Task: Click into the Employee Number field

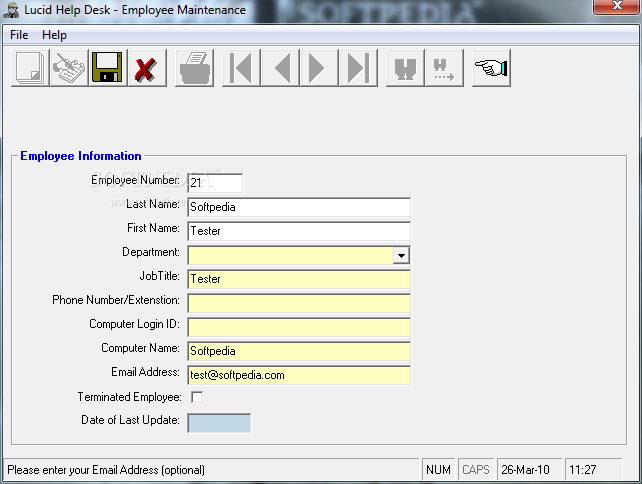Action: pyautogui.click(x=215, y=183)
